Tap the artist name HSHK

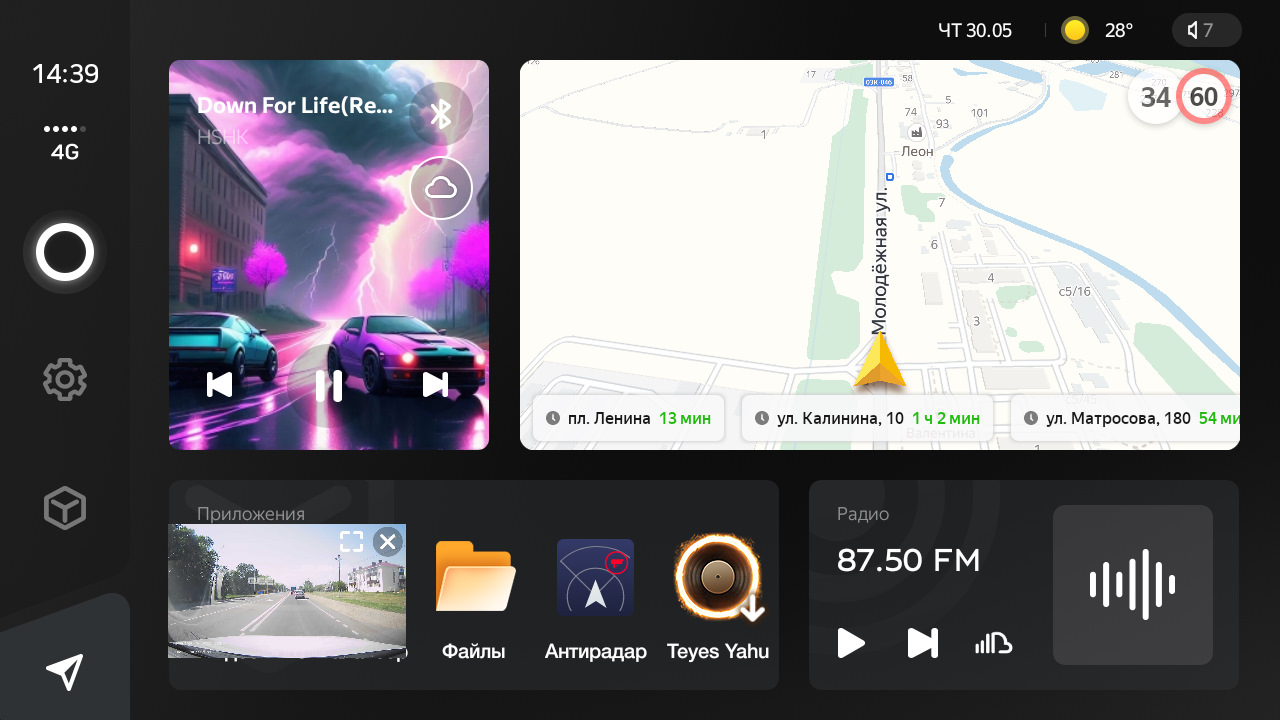click(x=222, y=138)
